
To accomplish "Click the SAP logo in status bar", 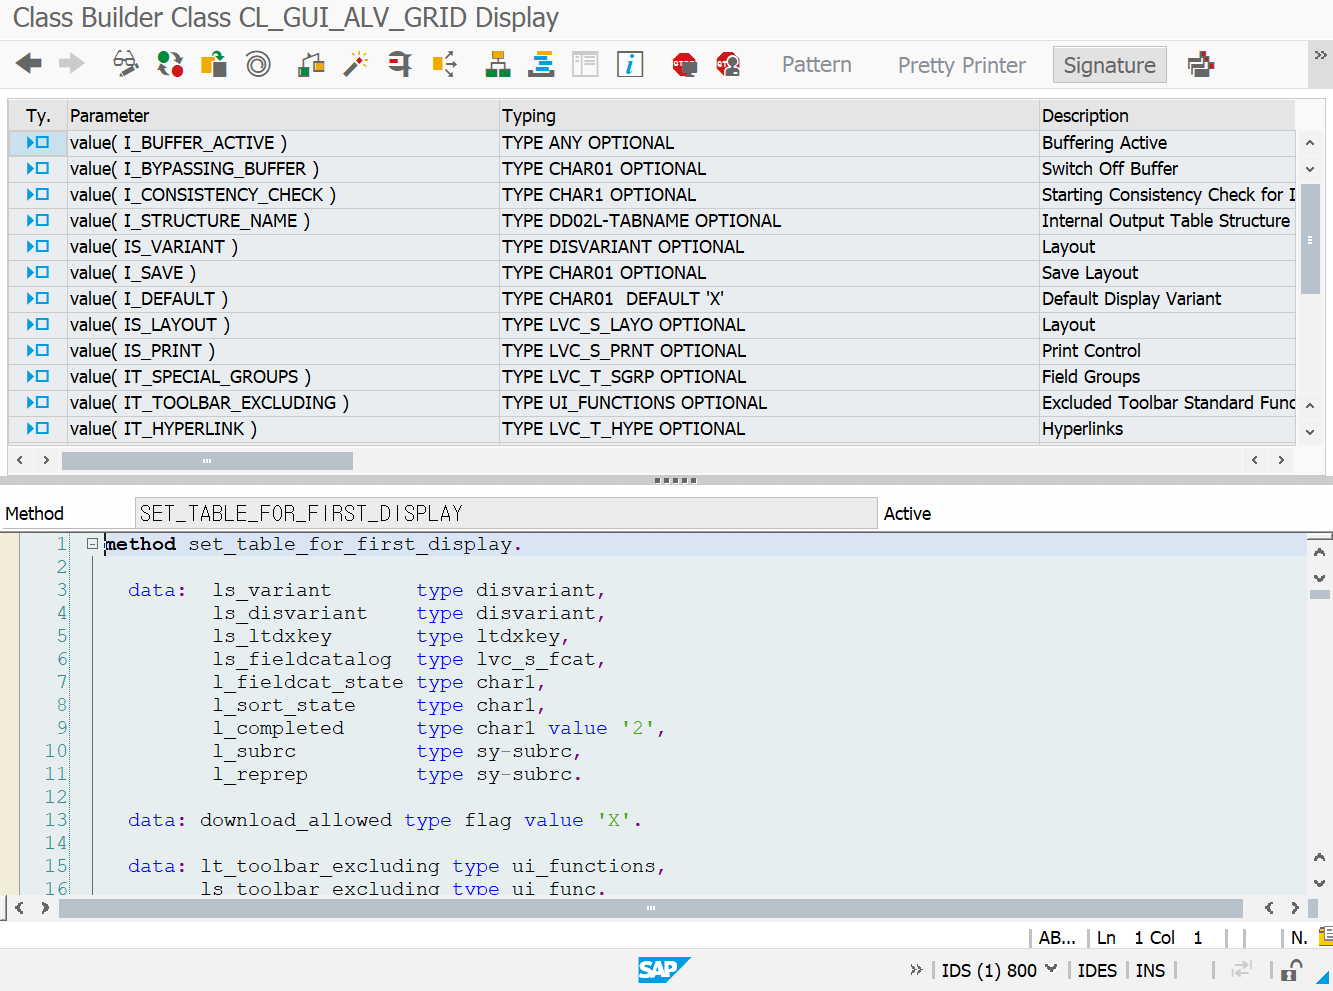I will 664,970.
